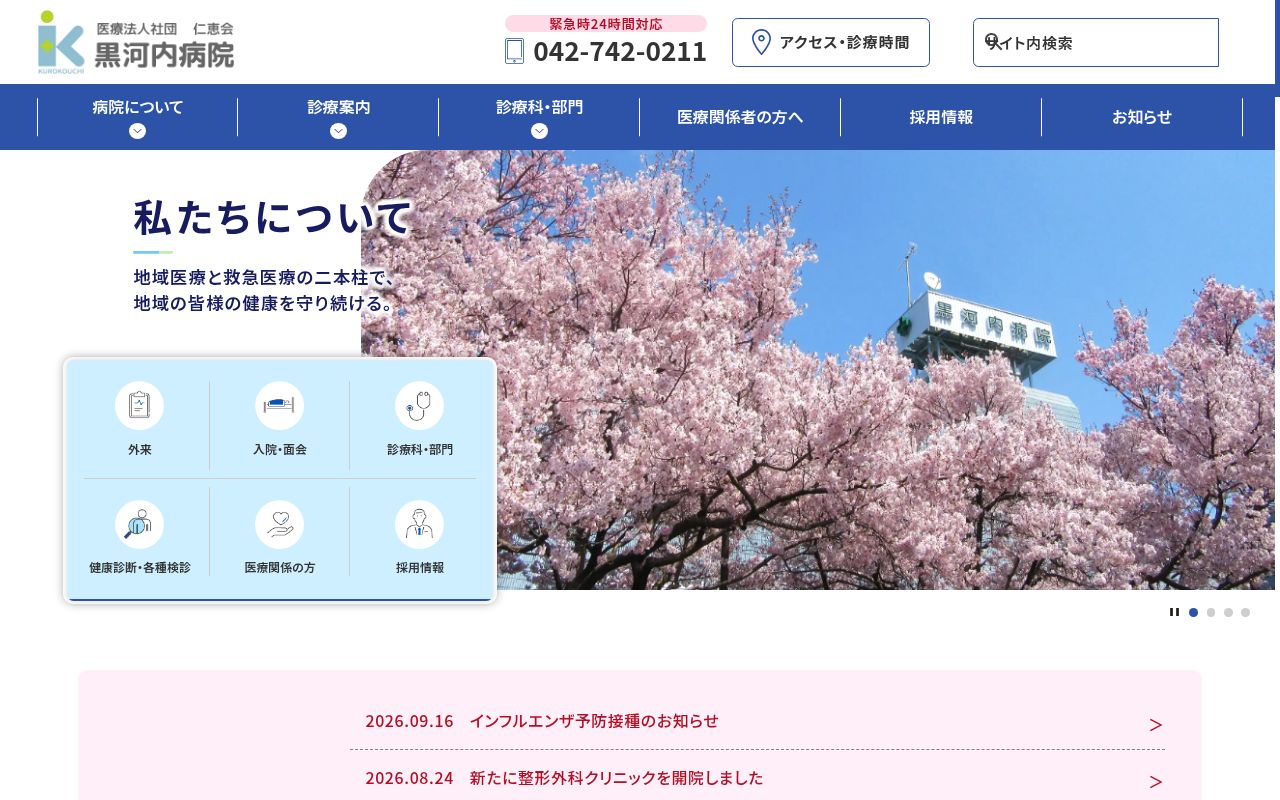Click the phone icon beside 042-742-0211
The height and width of the screenshot is (800, 1280).
click(514, 51)
